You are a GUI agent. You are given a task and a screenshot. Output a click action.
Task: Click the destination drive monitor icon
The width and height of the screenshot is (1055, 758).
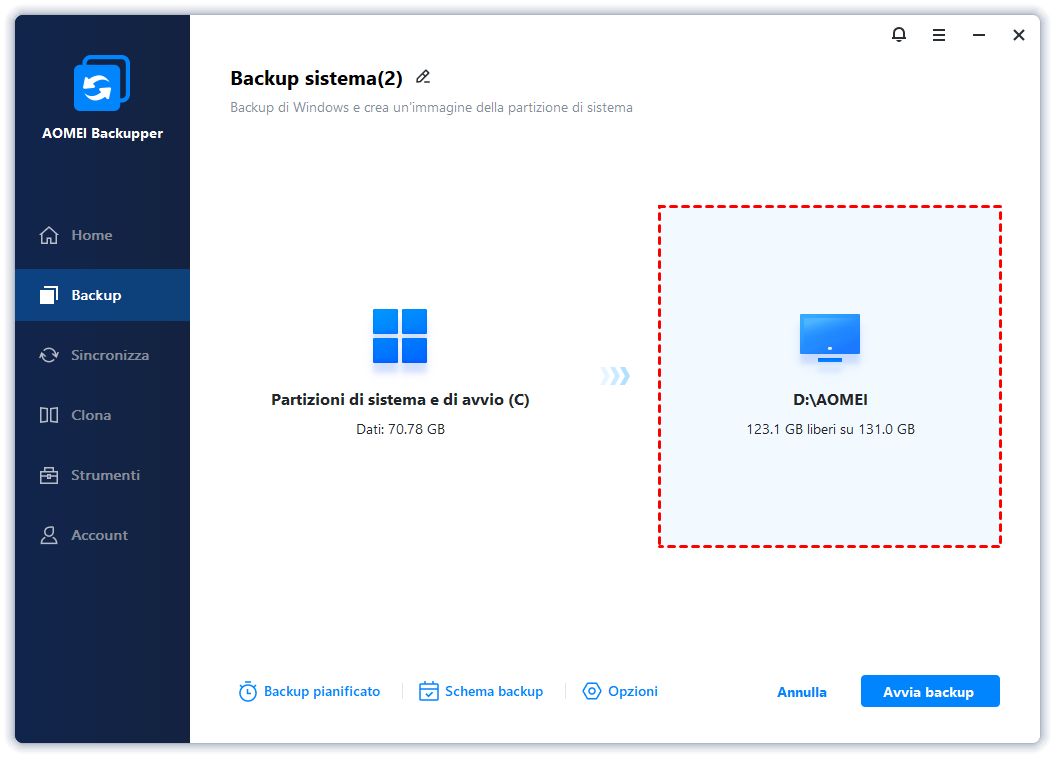[x=829, y=337]
